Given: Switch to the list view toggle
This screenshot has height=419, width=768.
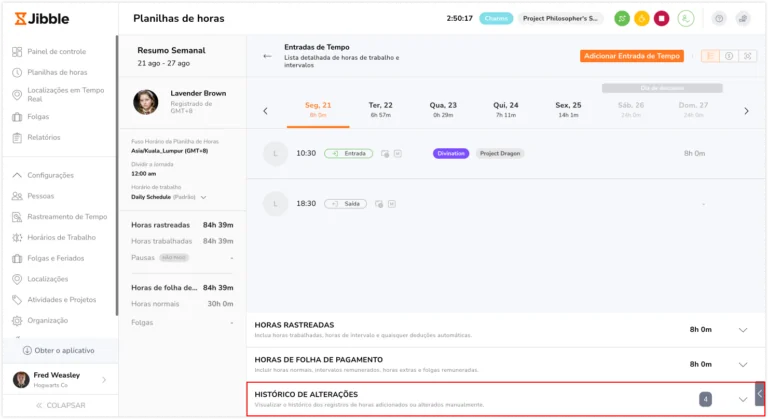Looking at the screenshot, I should (710, 56).
